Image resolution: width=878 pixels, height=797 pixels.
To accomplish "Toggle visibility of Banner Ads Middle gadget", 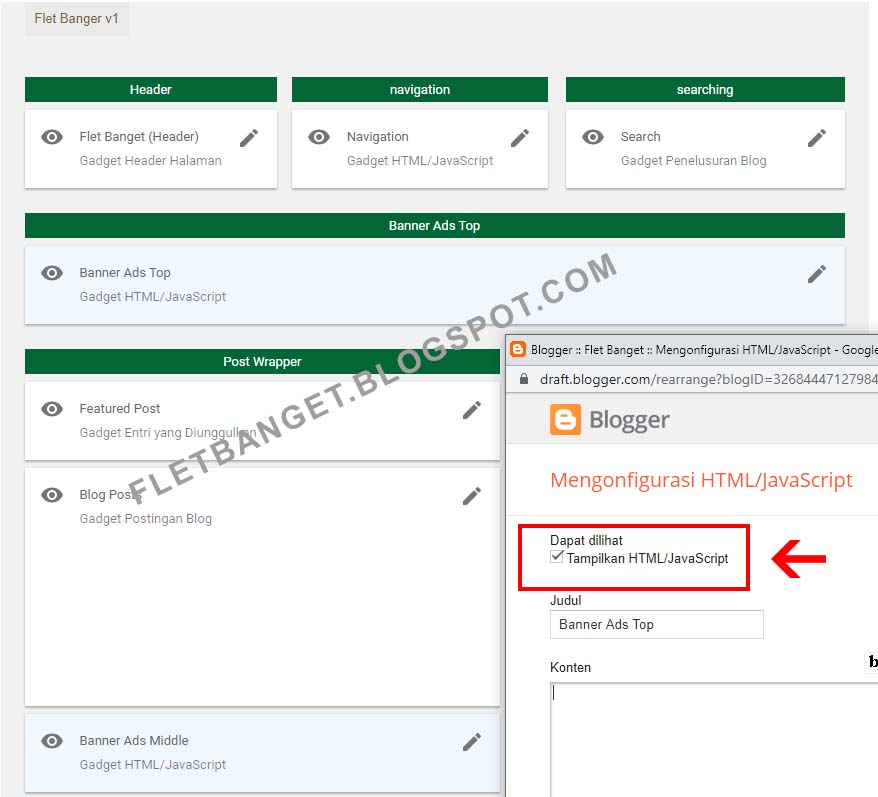I will pyautogui.click(x=51, y=741).
